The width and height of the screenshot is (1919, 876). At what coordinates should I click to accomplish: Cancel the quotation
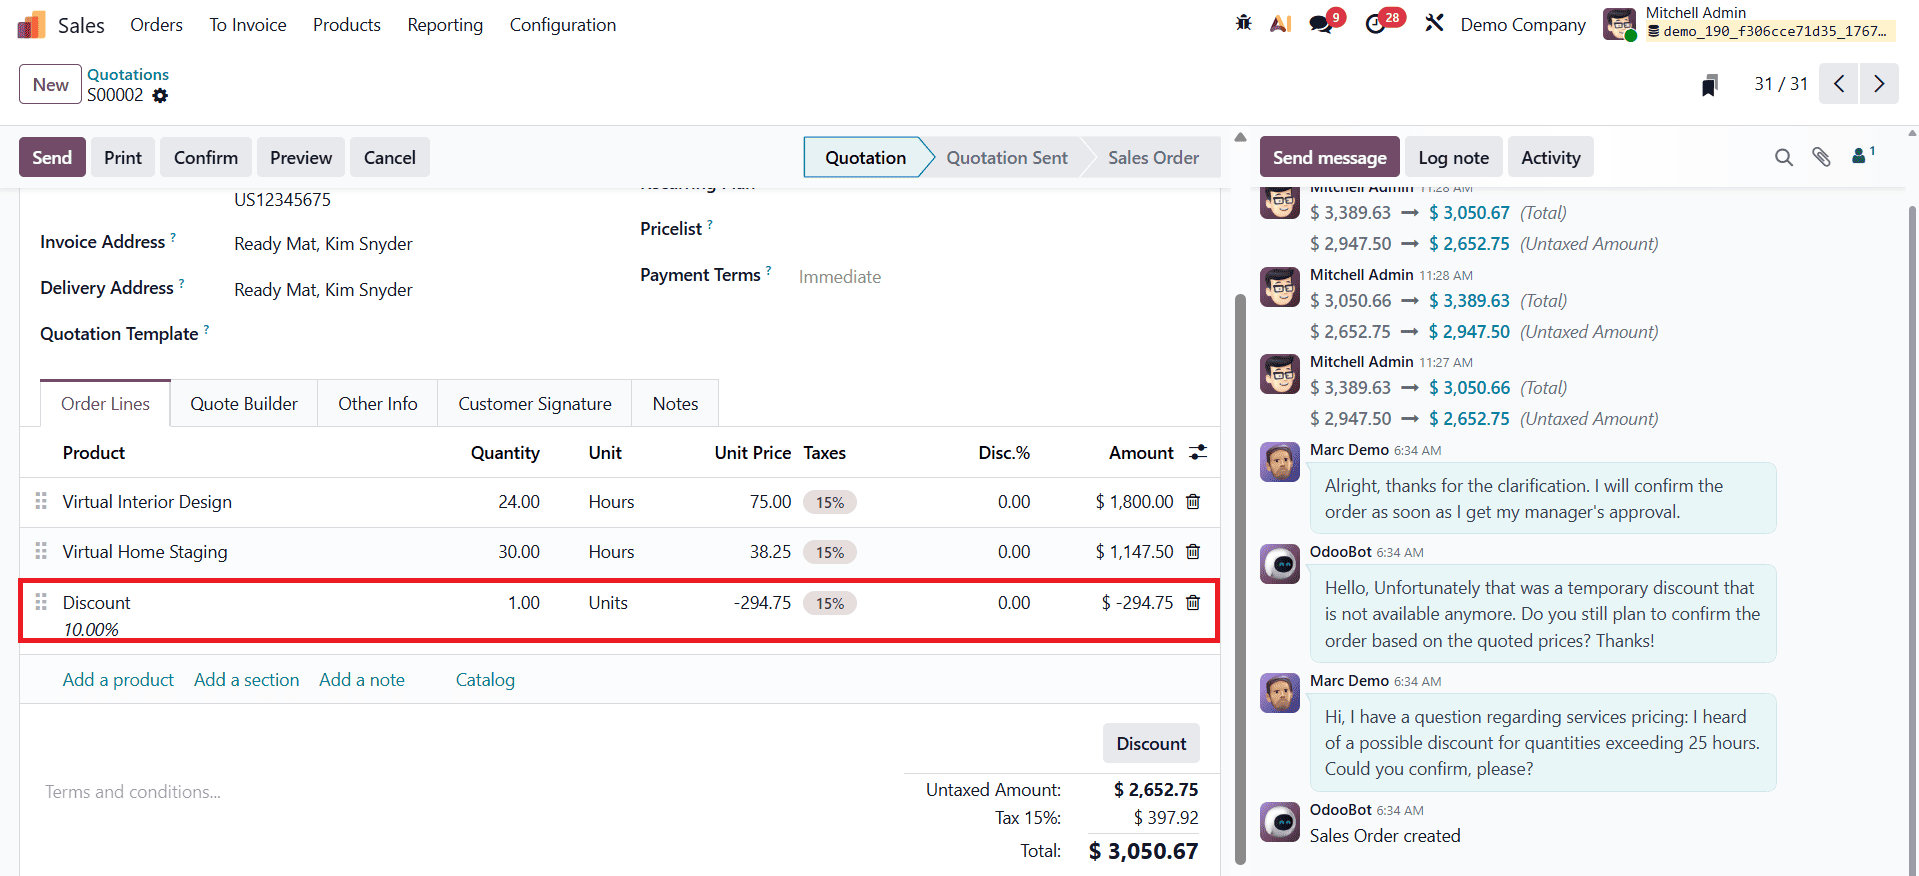click(390, 158)
